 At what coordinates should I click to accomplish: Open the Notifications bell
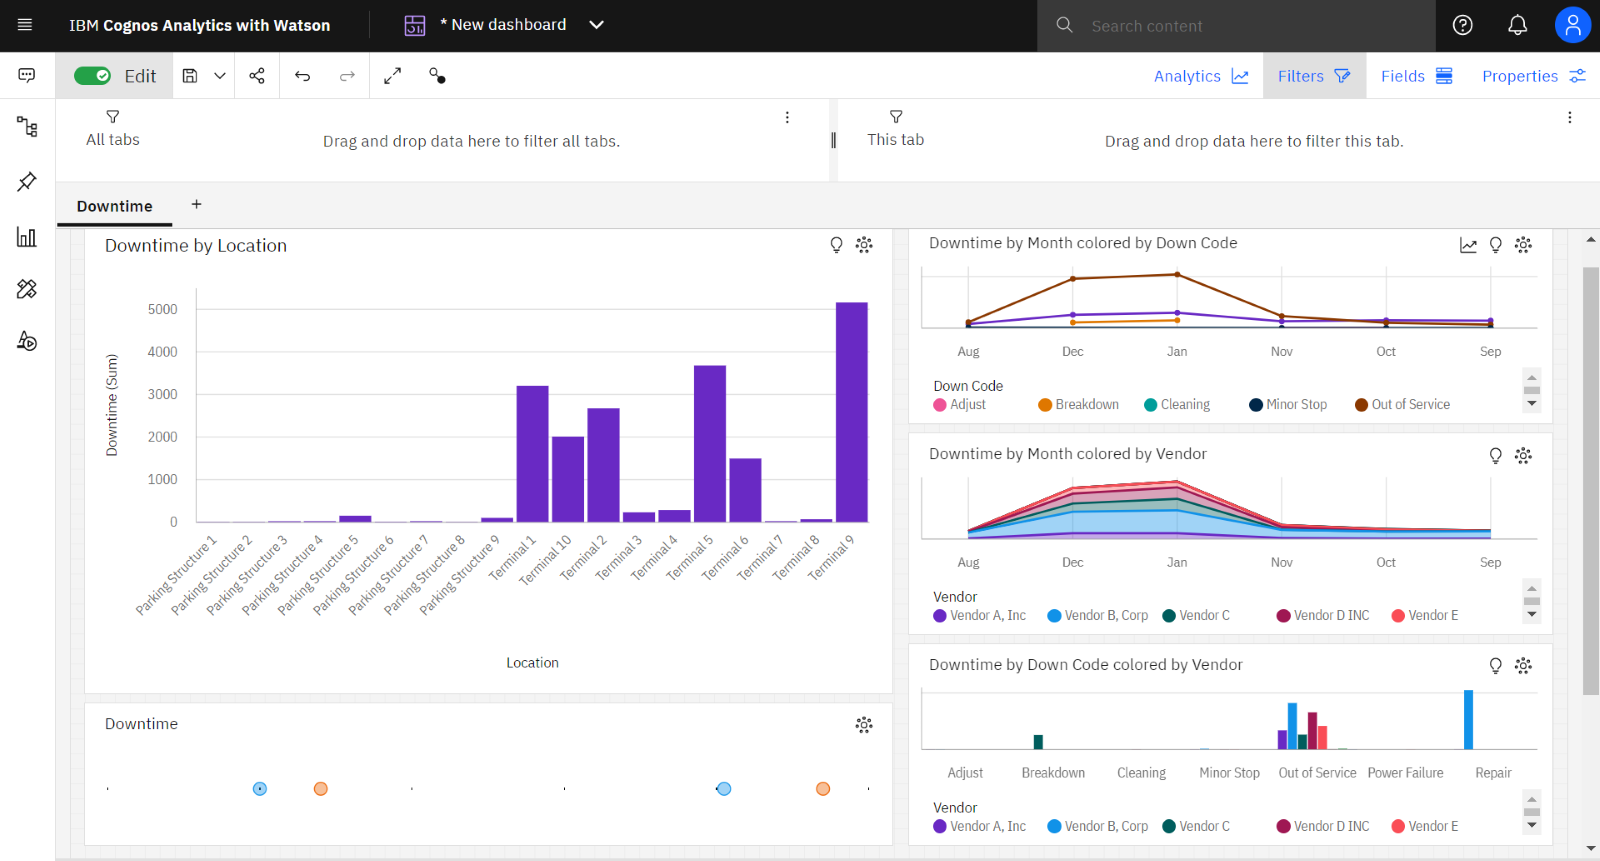[x=1518, y=25]
